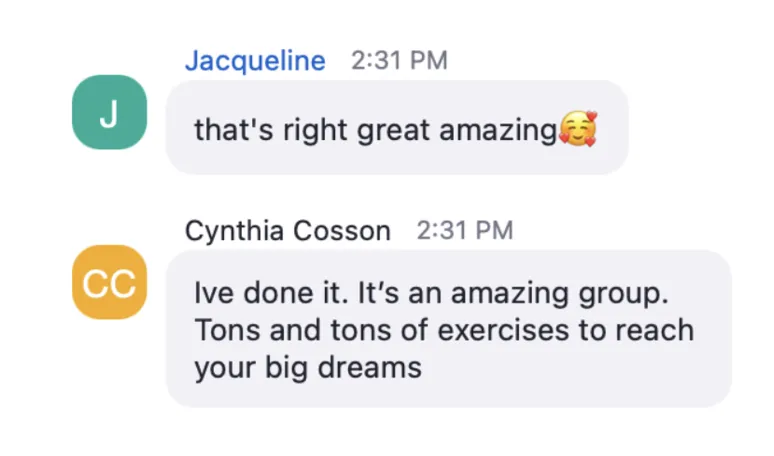
Task: Click the word "exercises" in Cynthia's message
Action: point(503,330)
